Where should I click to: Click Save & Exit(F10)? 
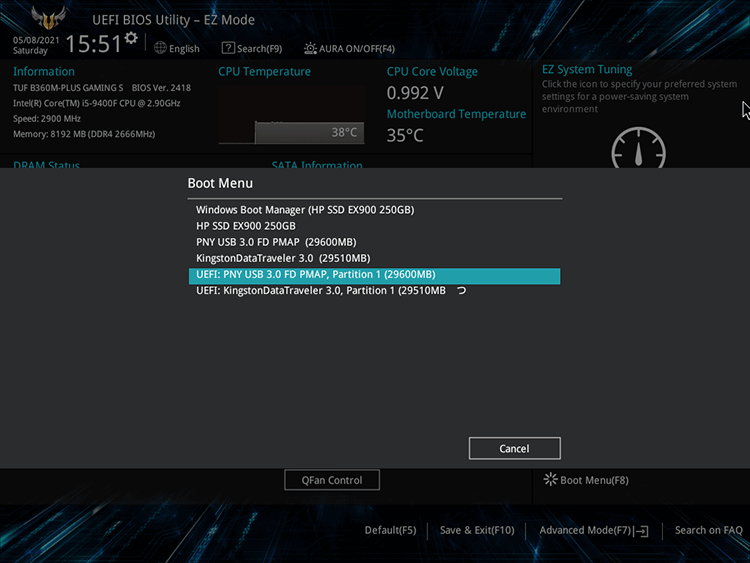pyautogui.click(x=477, y=530)
